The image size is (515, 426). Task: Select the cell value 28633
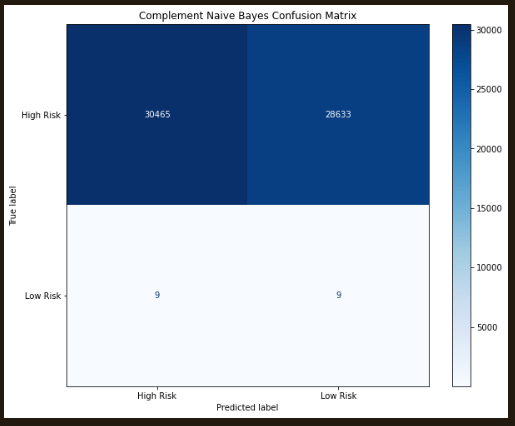coord(338,114)
